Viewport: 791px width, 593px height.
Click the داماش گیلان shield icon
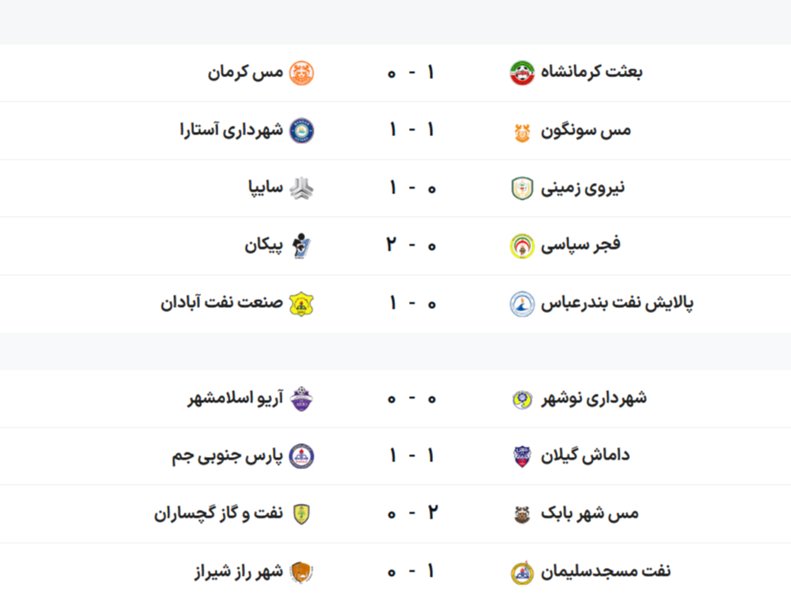pos(522,456)
